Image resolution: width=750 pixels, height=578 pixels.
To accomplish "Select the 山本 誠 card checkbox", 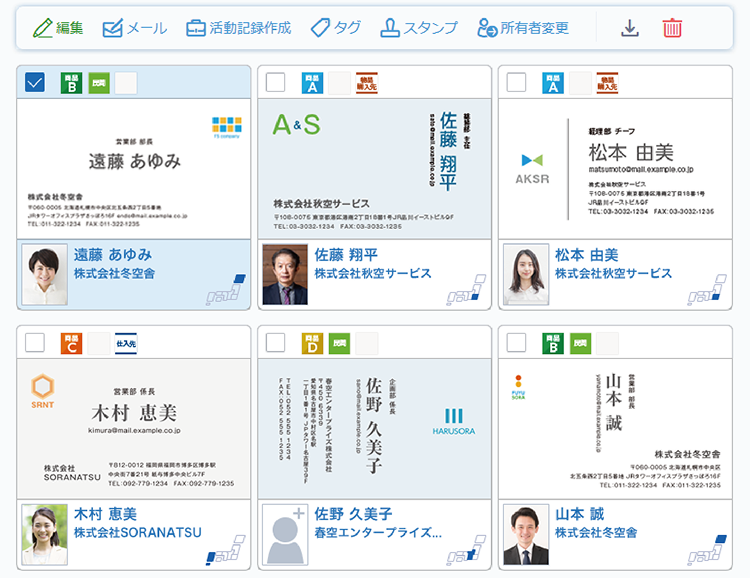I will 517,344.
